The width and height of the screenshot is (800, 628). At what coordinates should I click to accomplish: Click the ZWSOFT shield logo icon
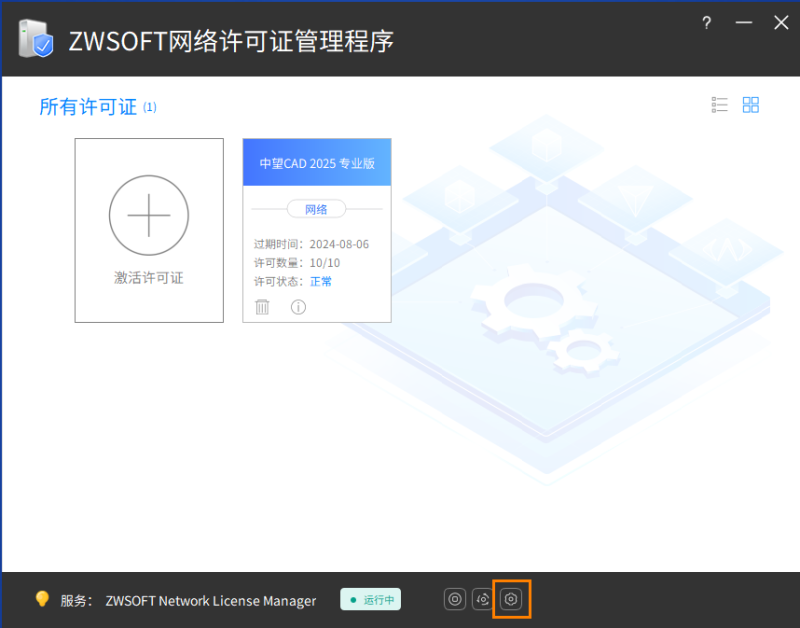[36, 40]
